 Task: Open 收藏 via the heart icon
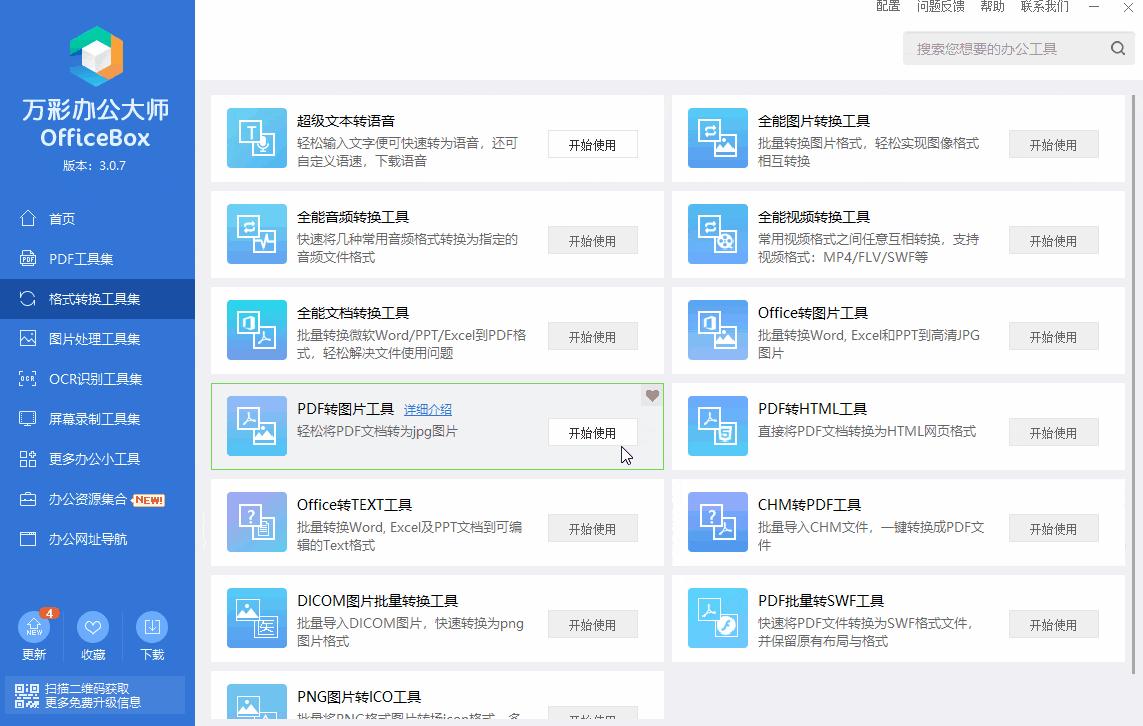(x=92, y=629)
